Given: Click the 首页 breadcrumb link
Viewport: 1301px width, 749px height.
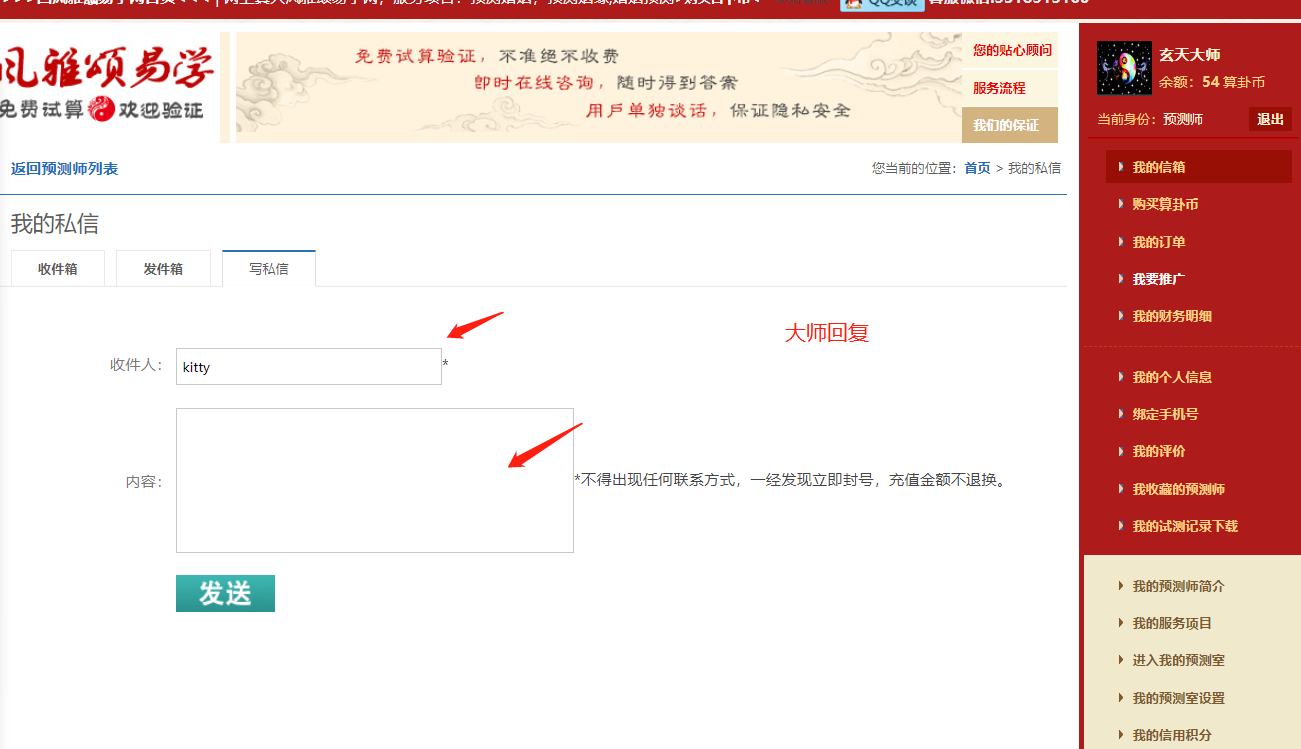Looking at the screenshot, I should pyautogui.click(x=977, y=168).
